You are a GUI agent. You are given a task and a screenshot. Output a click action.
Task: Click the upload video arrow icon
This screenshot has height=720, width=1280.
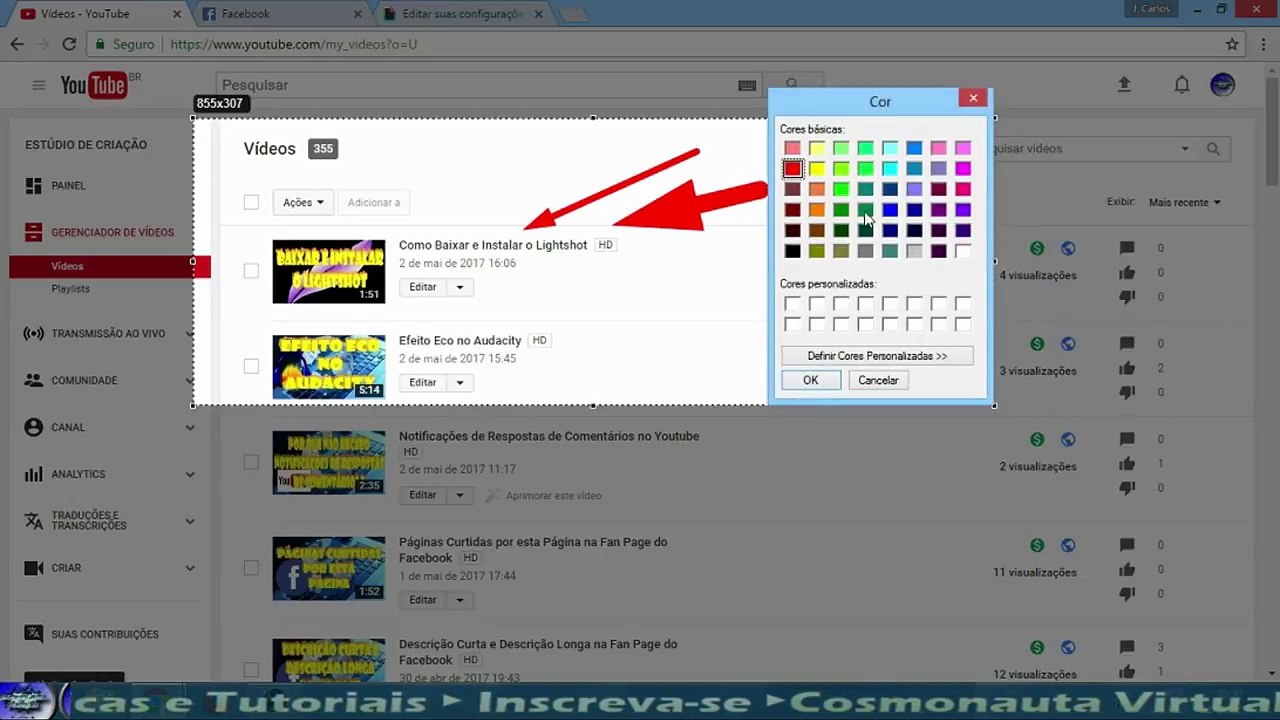click(1124, 85)
